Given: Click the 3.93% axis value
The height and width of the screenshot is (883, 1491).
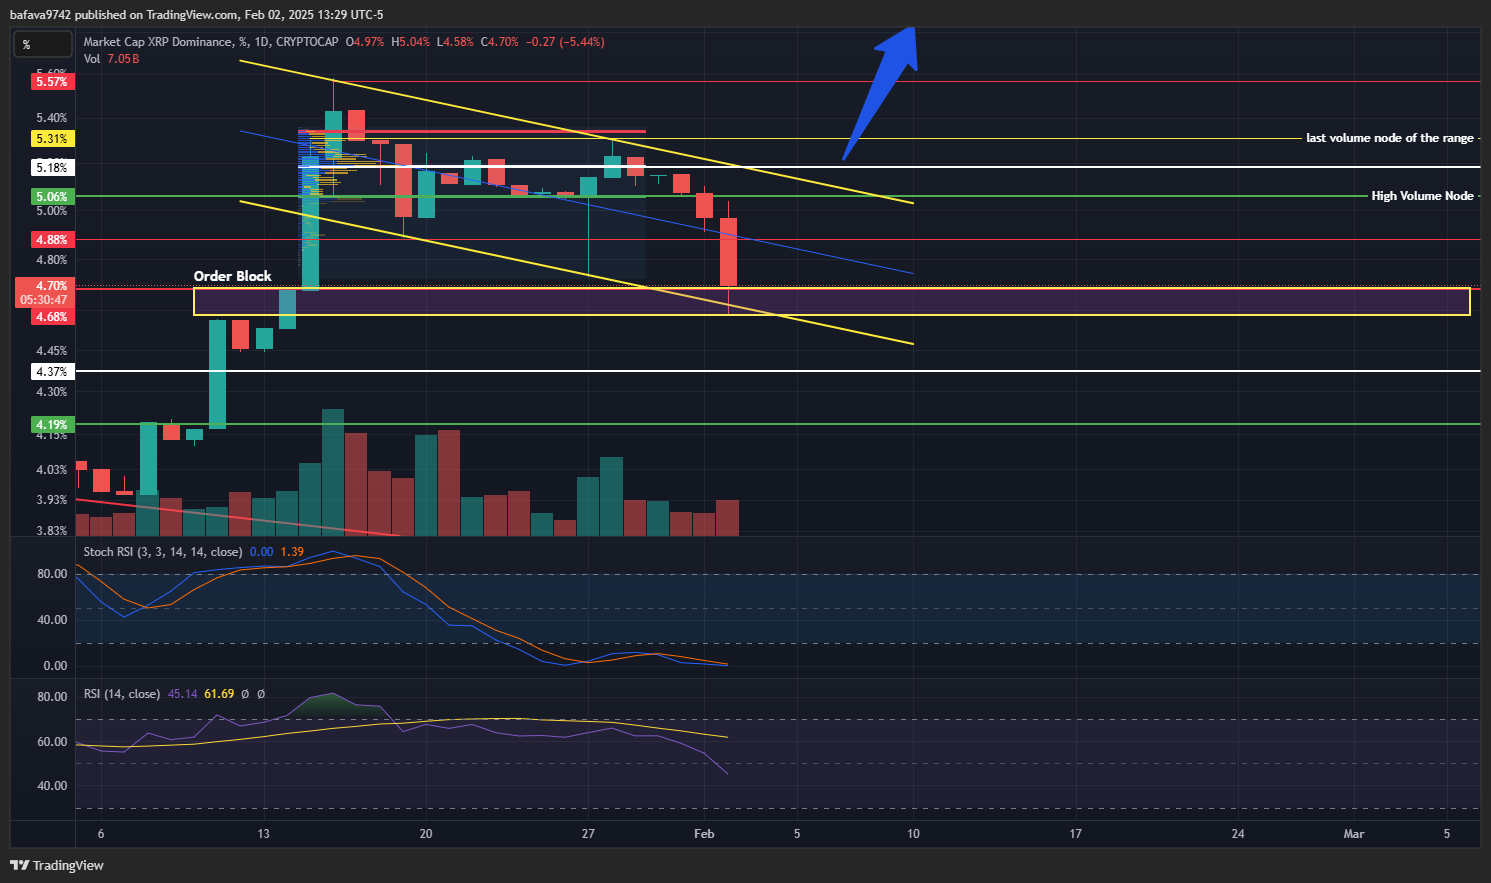Looking at the screenshot, I should tap(52, 500).
